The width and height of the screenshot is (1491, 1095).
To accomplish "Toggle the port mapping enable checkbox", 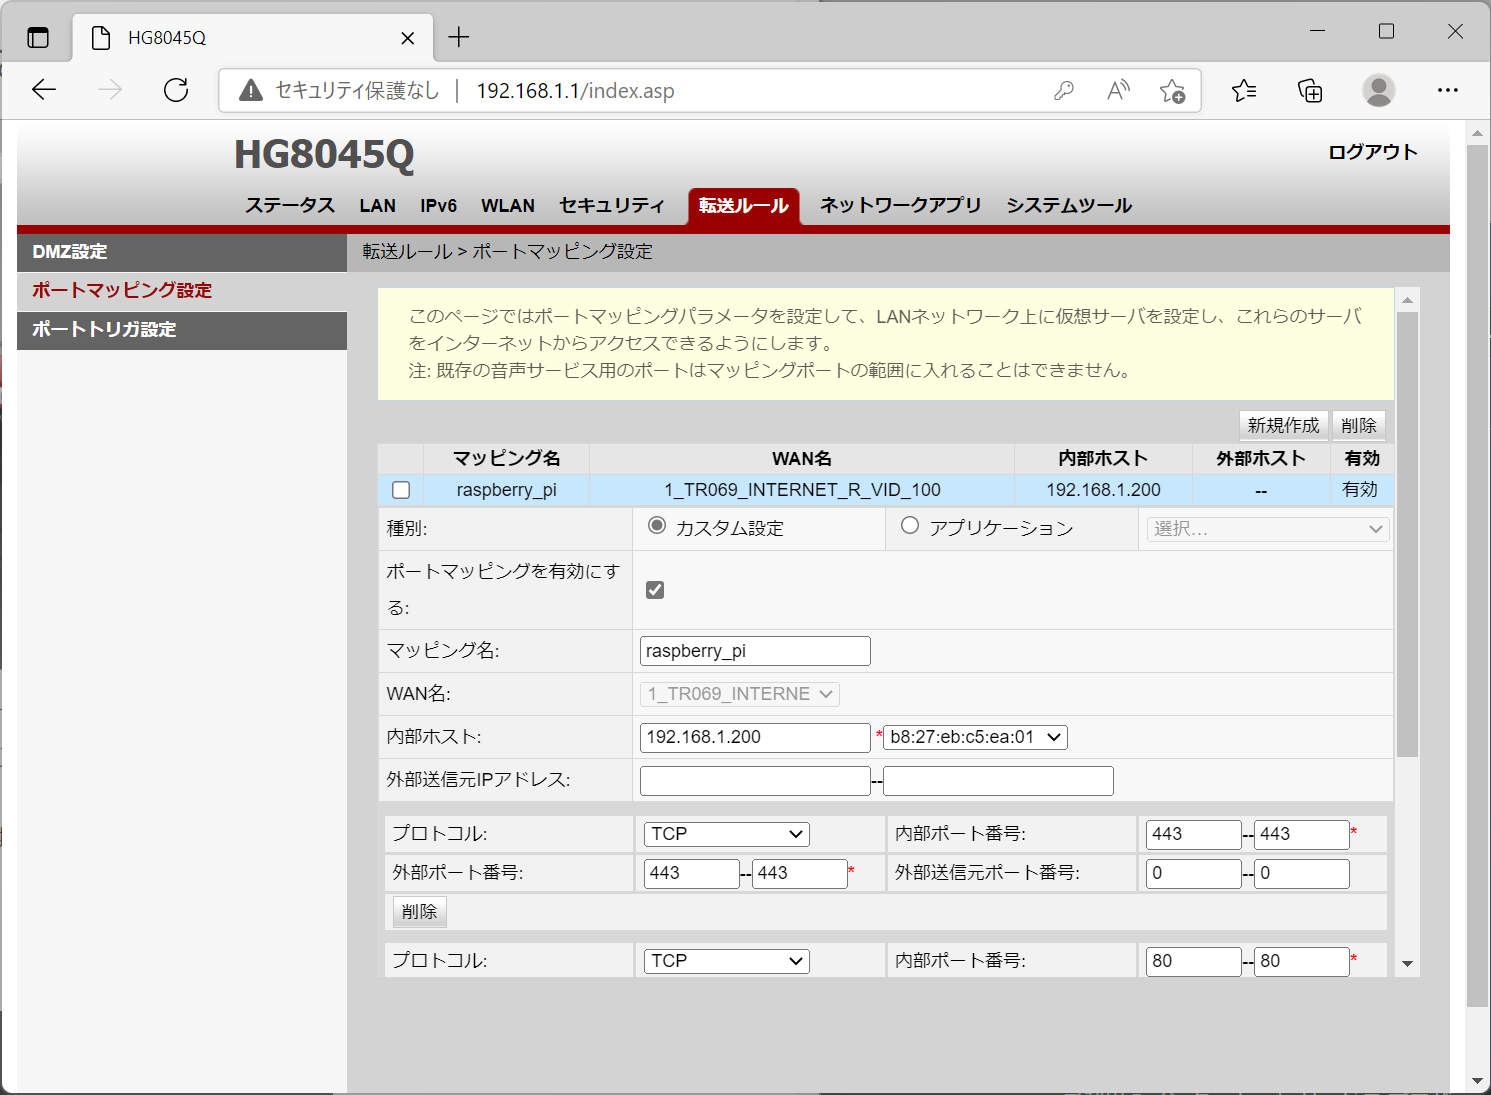I will coord(655,590).
